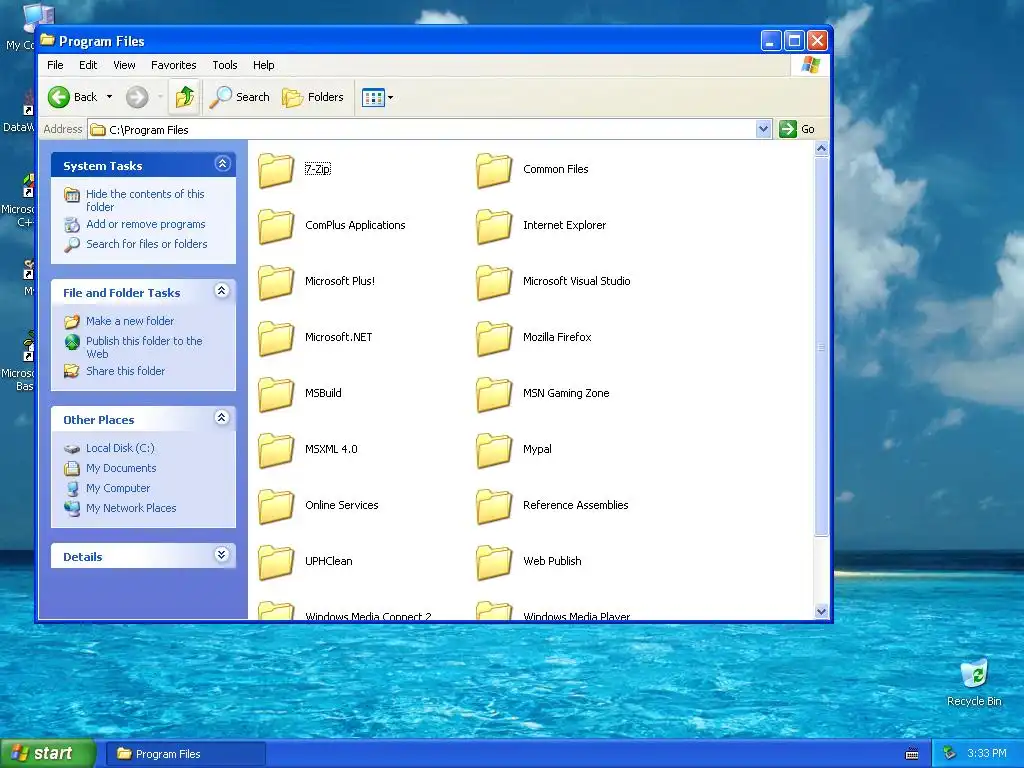Click Hide the contents of this folder
This screenshot has height=768, width=1024.
click(x=145, y=200)
